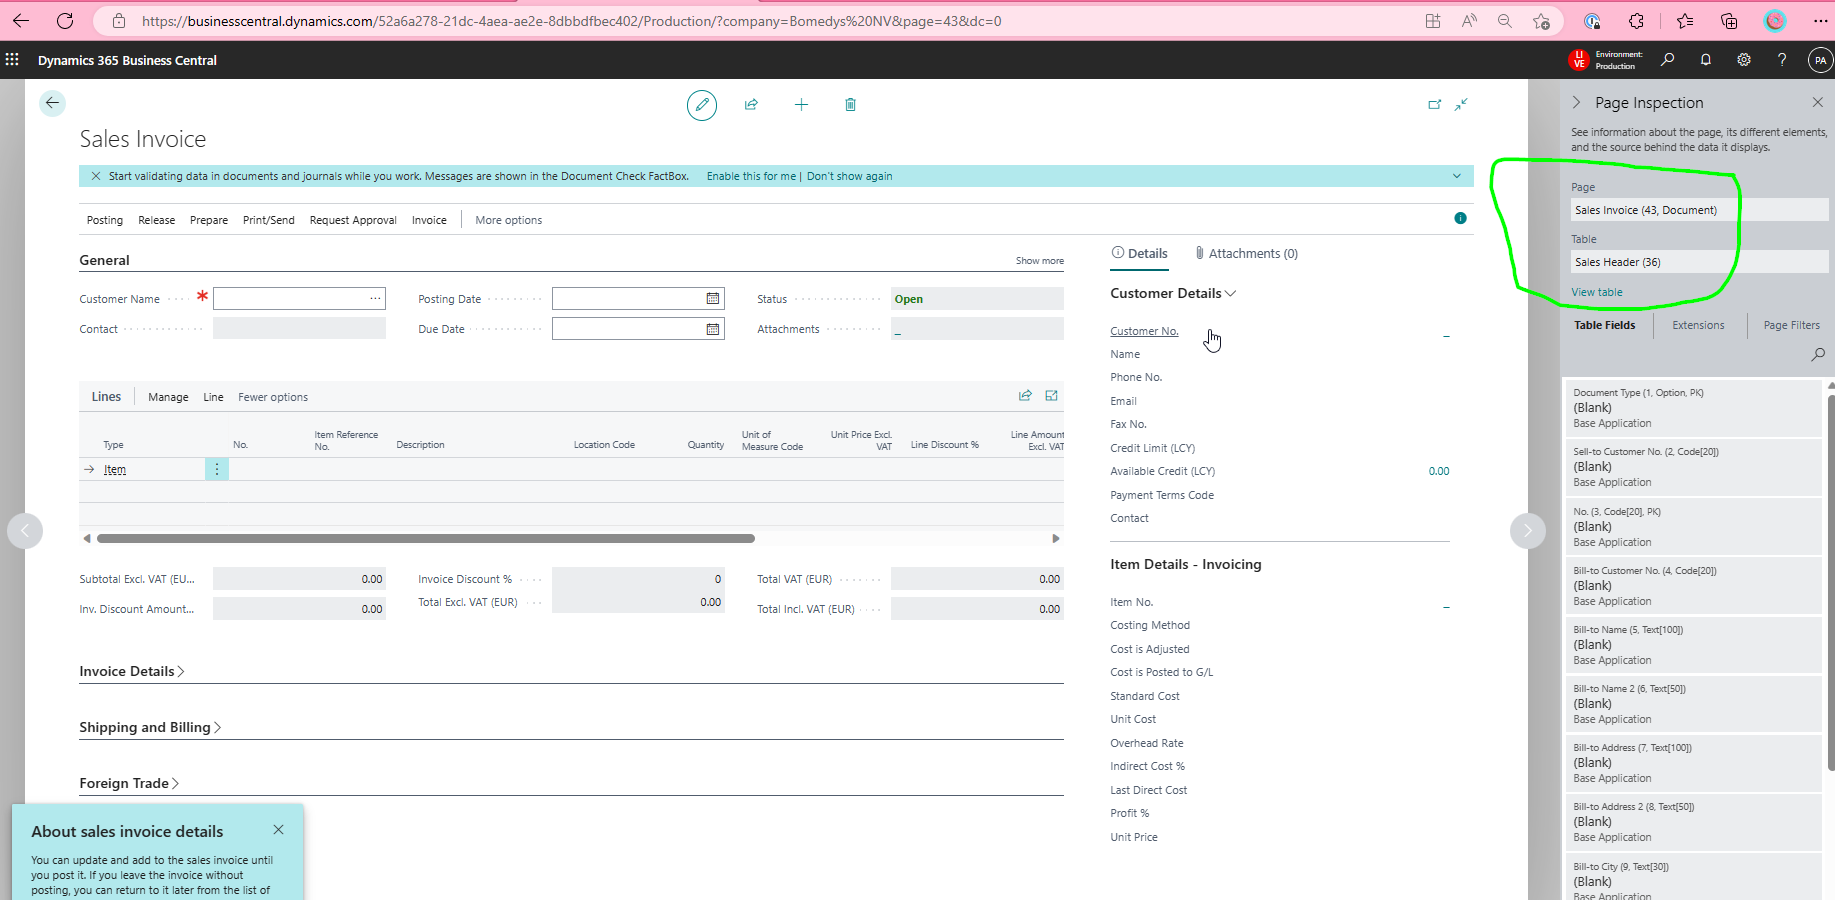The height and width of the screenshot is (900, 1835).
Task: Click the pencil edit icon
Action: coord(702,104)
